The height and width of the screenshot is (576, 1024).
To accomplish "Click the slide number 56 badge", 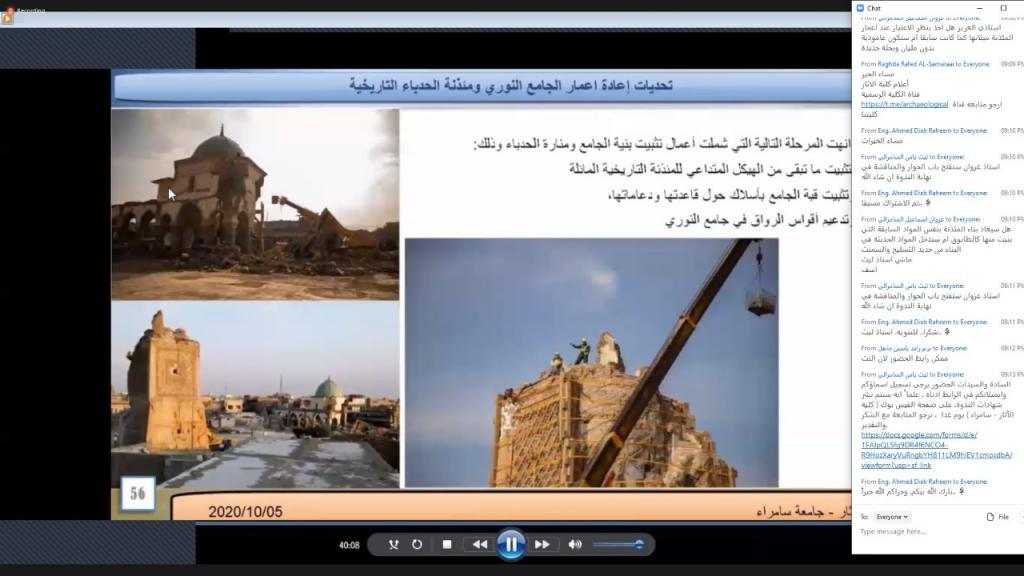I will [138, 492].
